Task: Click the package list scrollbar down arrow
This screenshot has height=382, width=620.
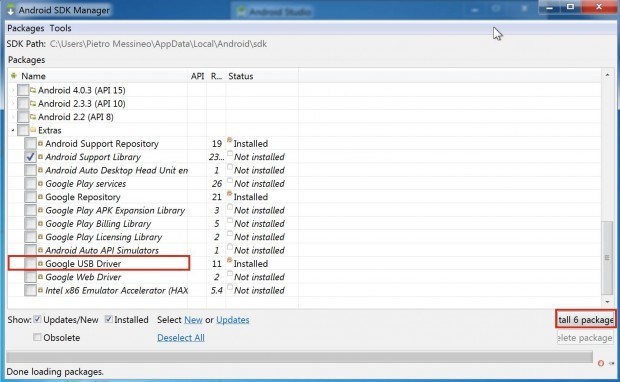Action: (x=607, y=302)
